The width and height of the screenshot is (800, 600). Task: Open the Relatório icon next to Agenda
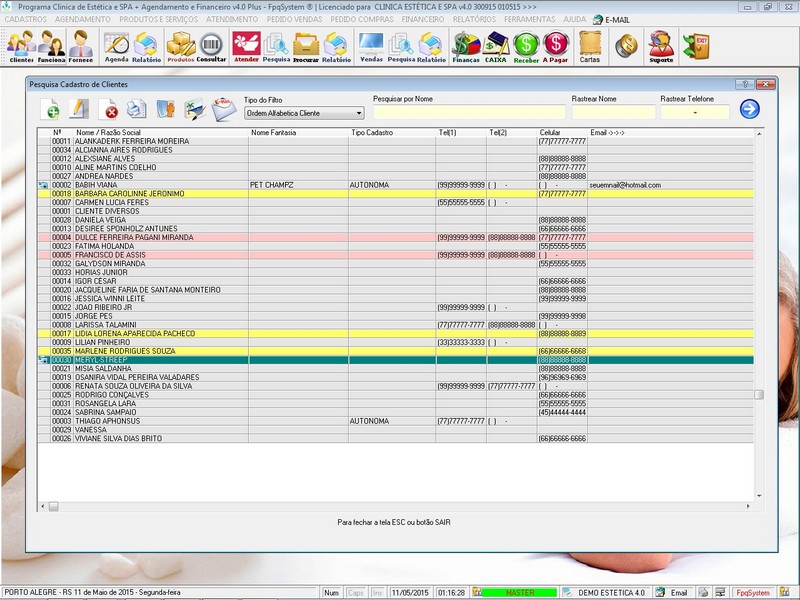point(146,46)
